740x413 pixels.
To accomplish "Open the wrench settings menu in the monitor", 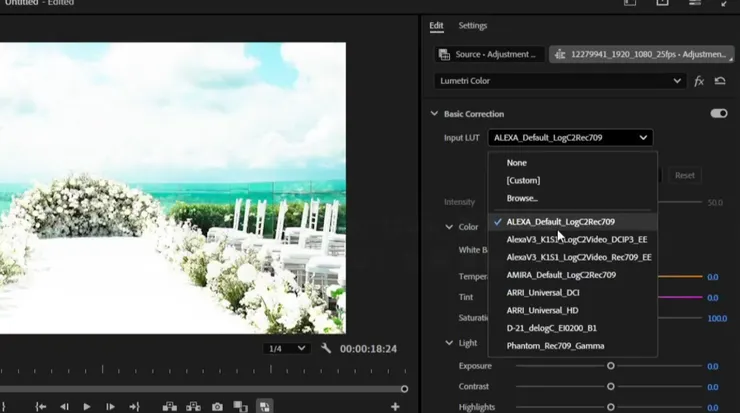I will pos(327,348).
